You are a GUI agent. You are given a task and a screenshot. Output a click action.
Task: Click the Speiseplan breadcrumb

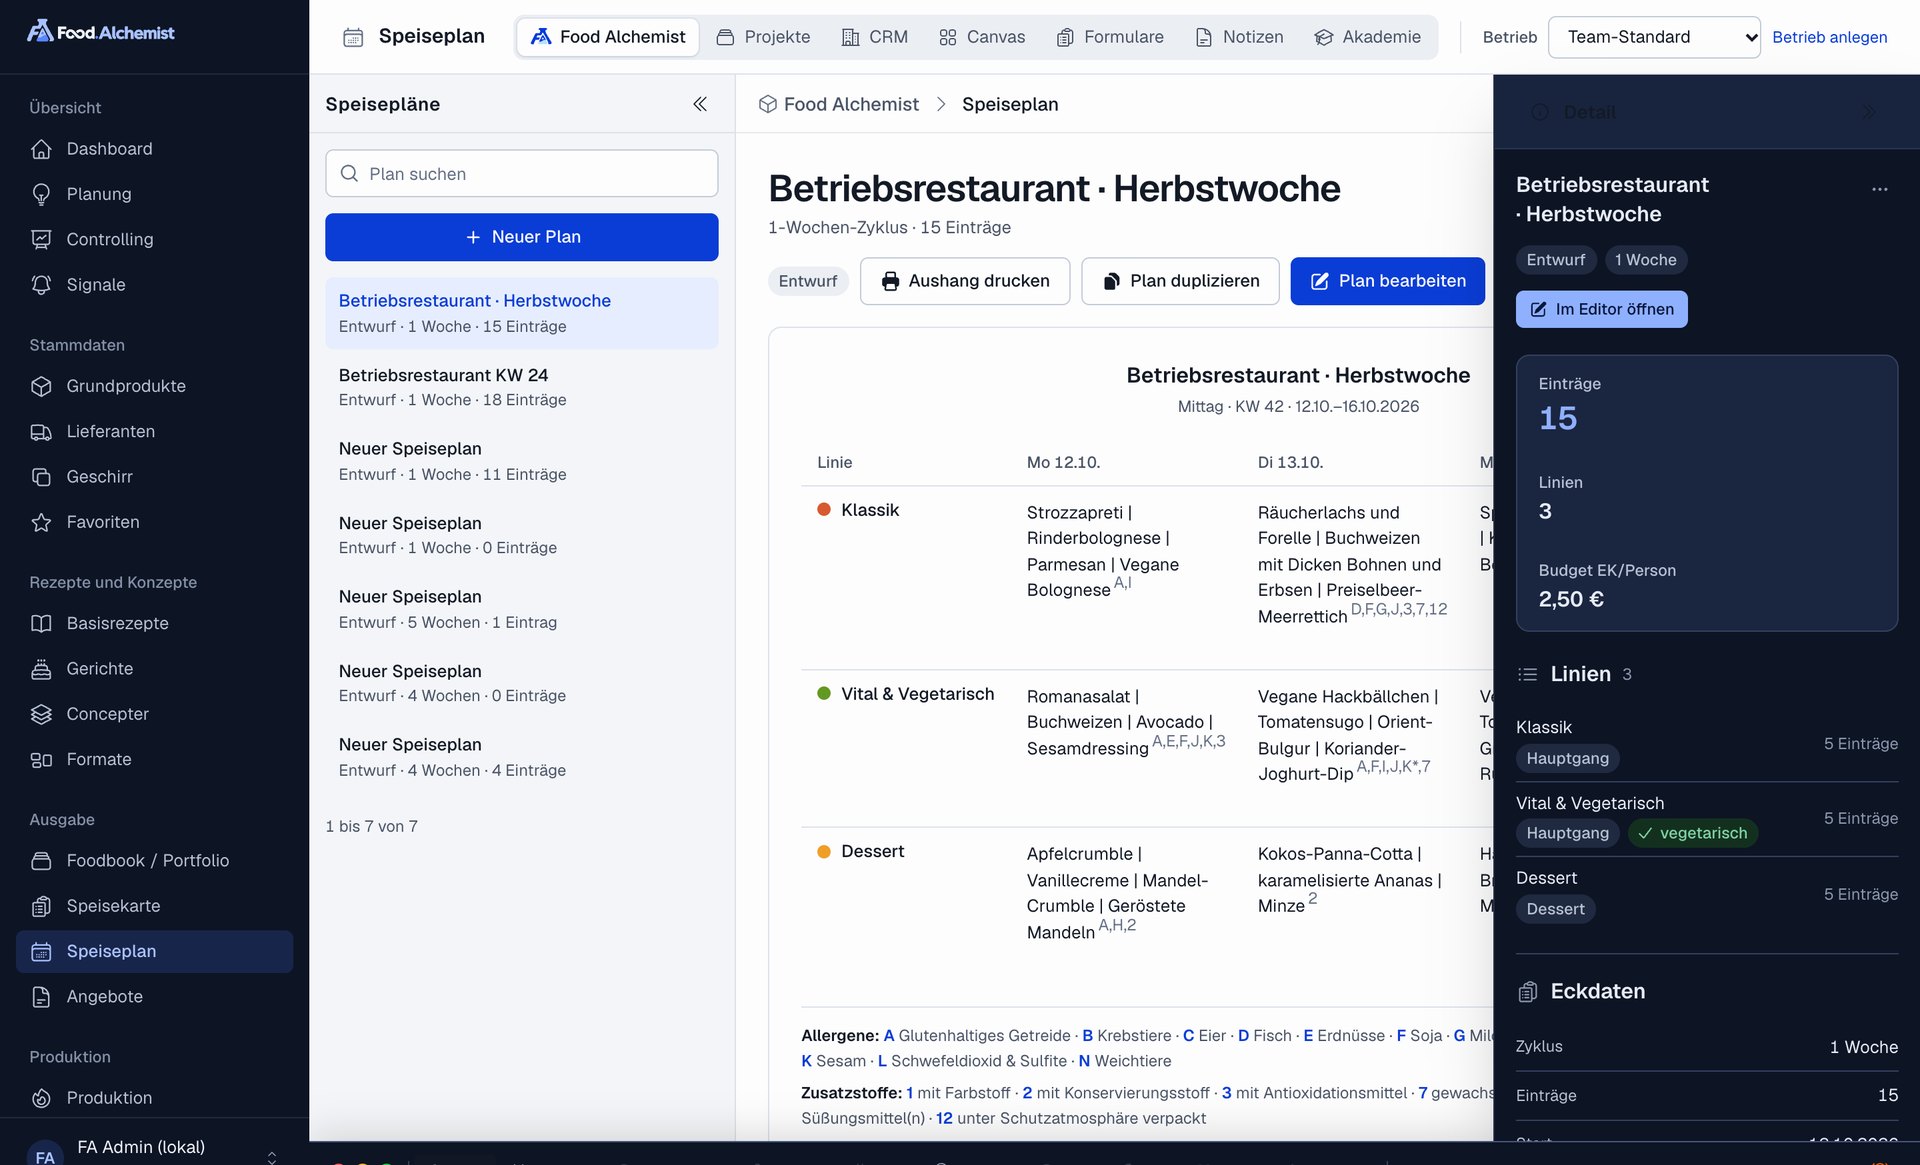1010,104
